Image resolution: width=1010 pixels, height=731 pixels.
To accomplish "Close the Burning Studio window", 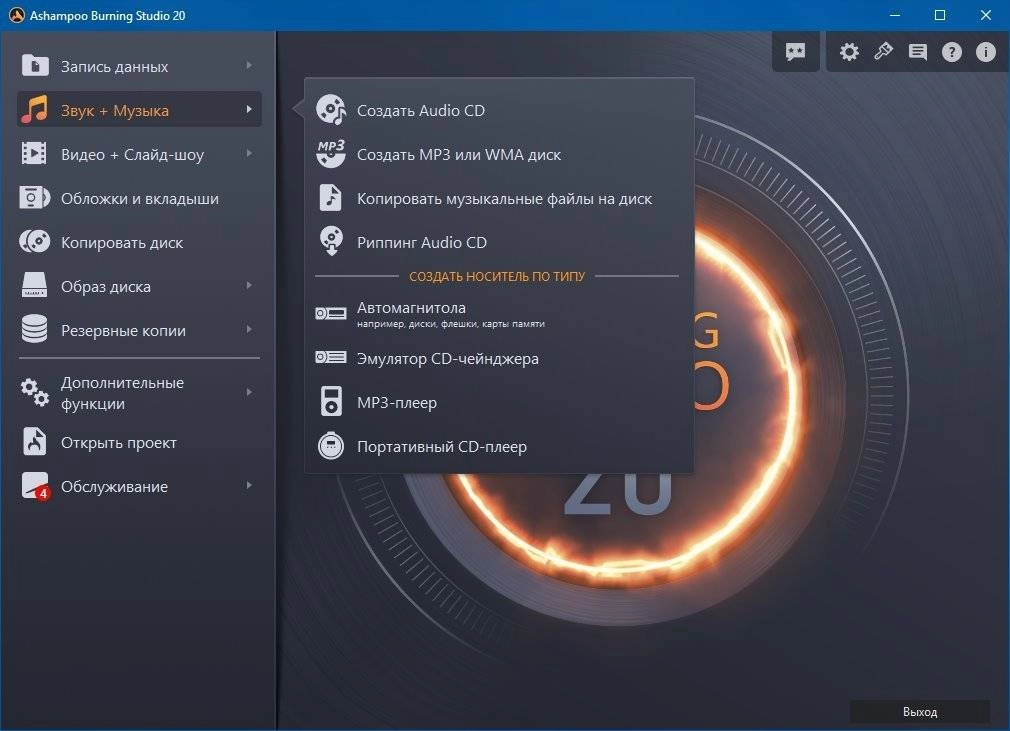I will [986, 15].
